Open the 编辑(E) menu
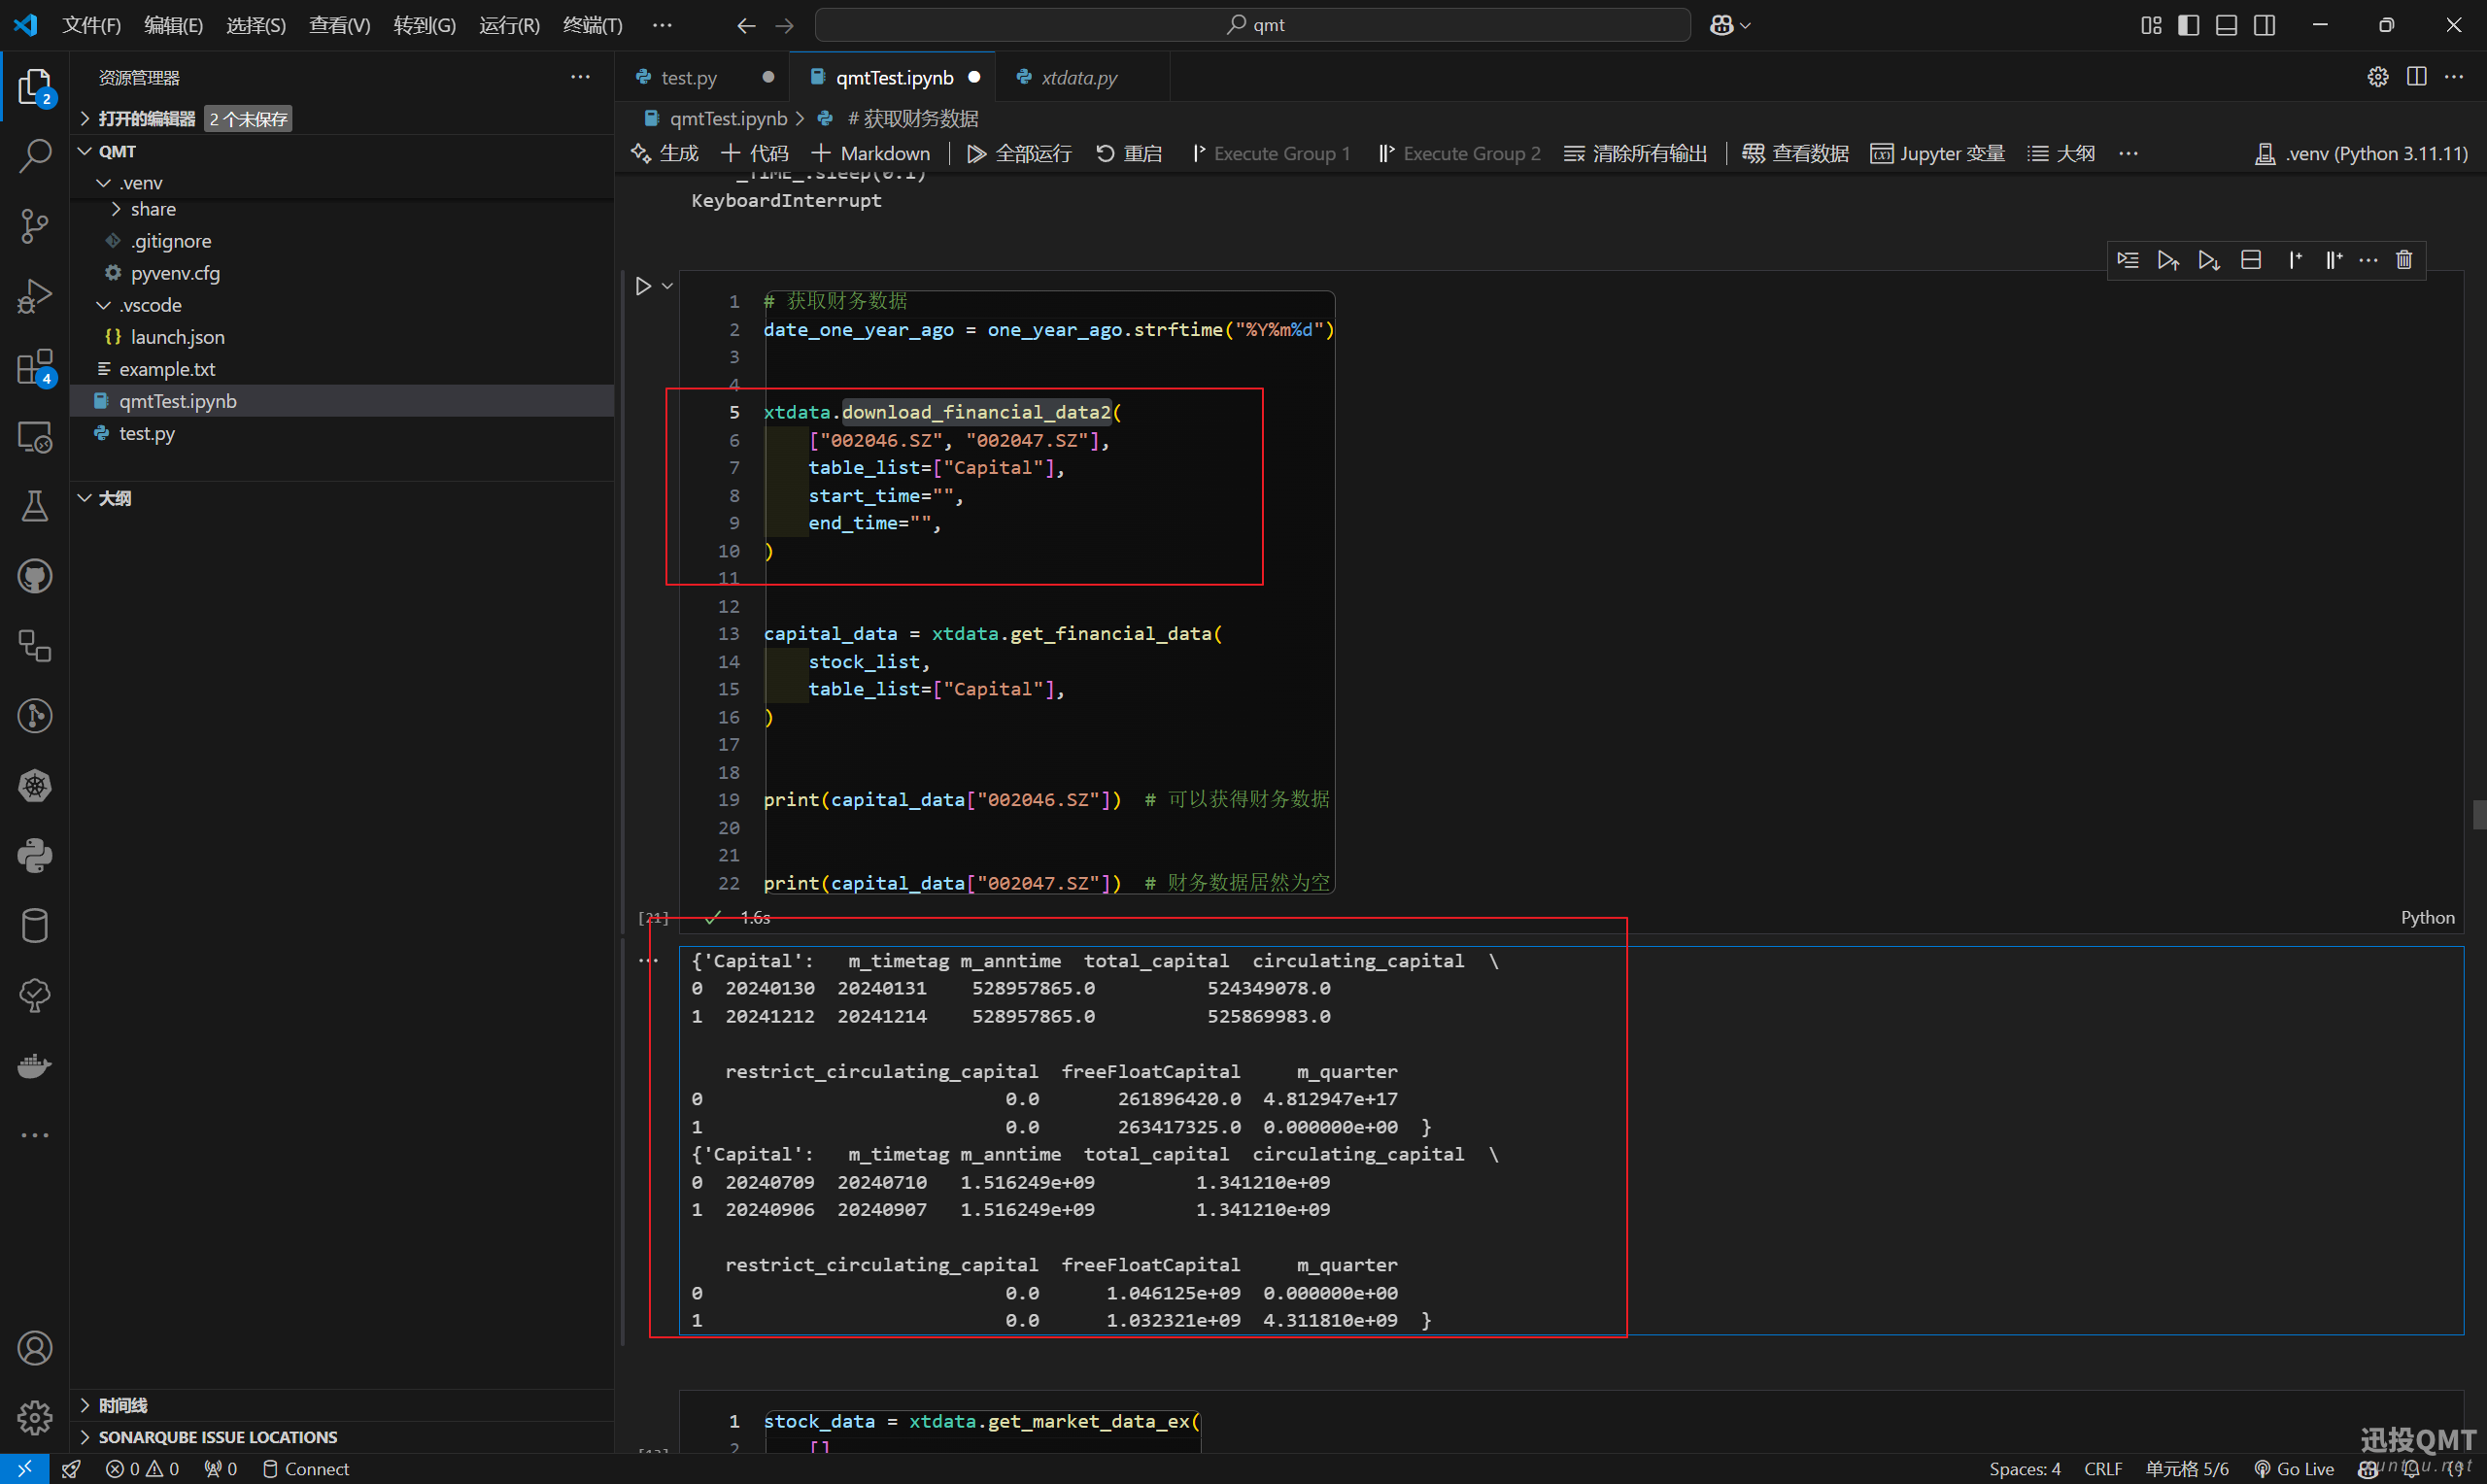This screenshot has height=1484, width=2487. (173, 25)
